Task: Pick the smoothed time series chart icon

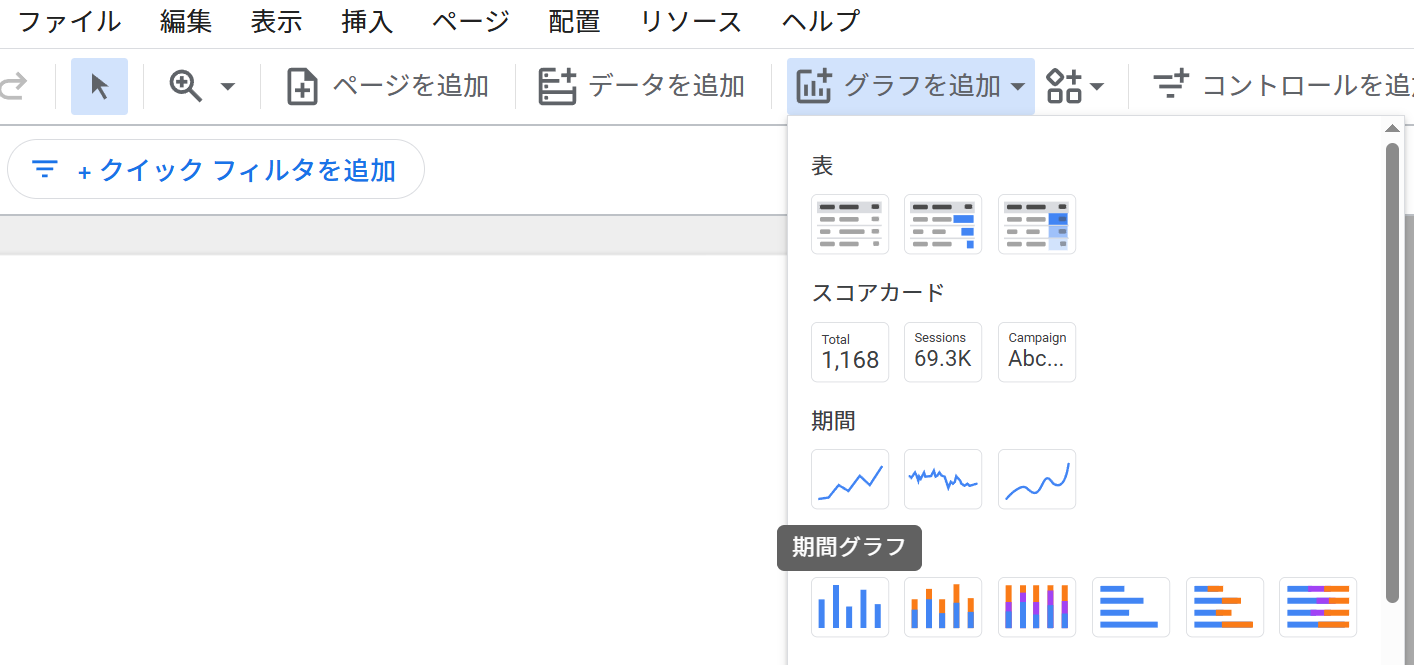Action: point(1036,479)
